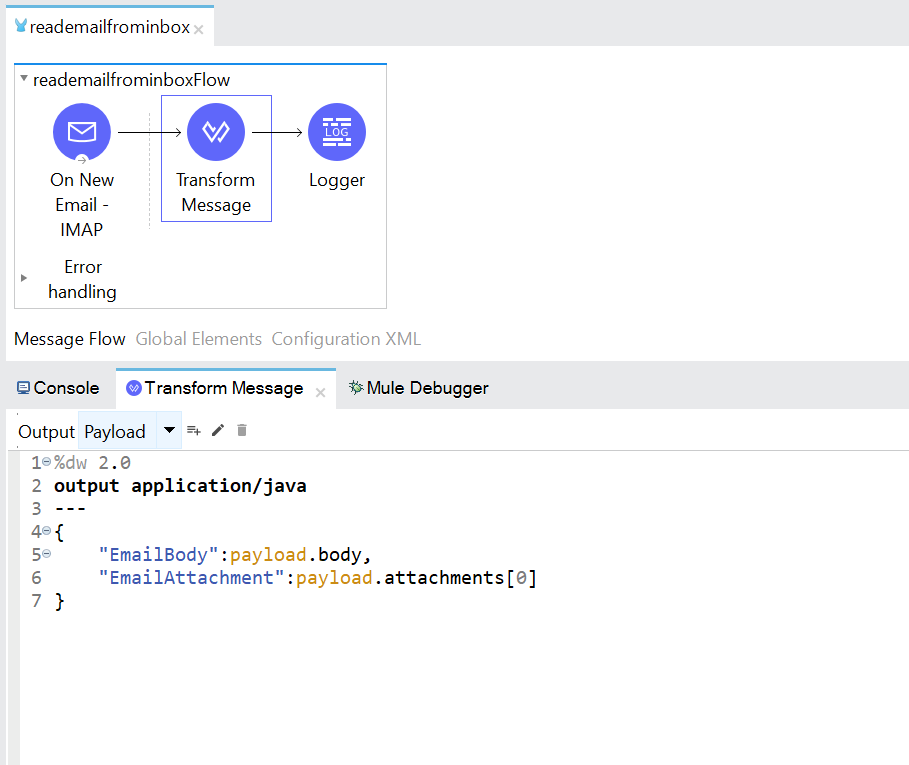
Task: Switch to the Configuration XML view
Action: point(346,339)
